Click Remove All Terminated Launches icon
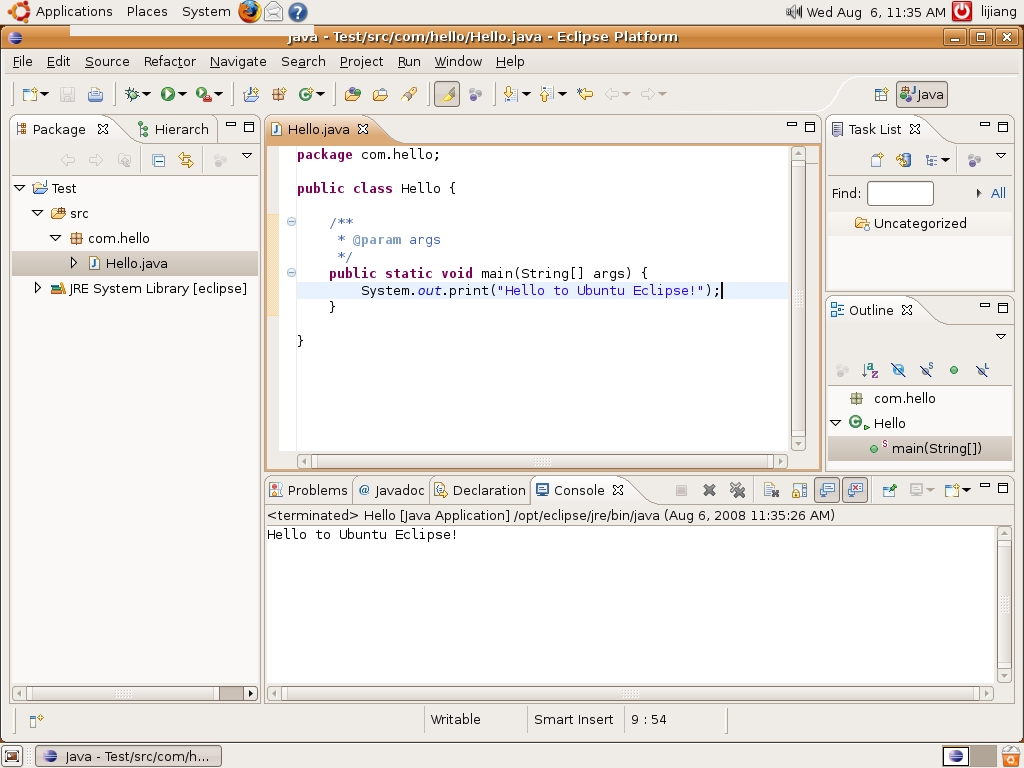Screen dimensions: 1024x768 coord(737,490)
